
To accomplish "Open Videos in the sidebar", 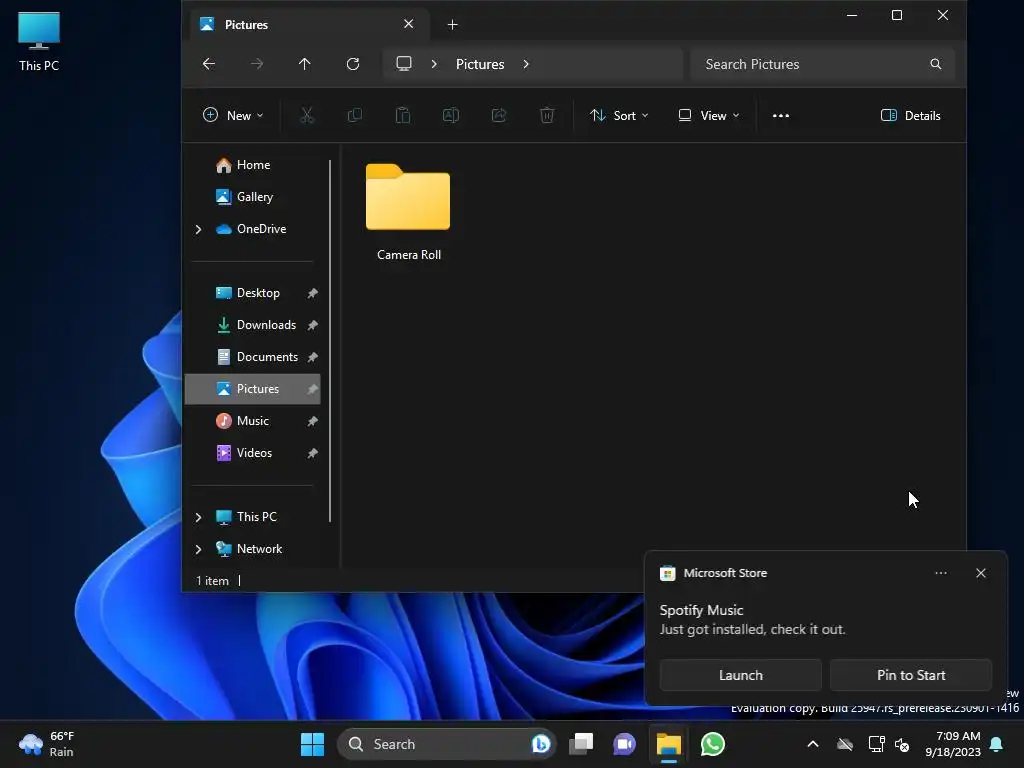I will pyautogui.click(x=252, y=453).
